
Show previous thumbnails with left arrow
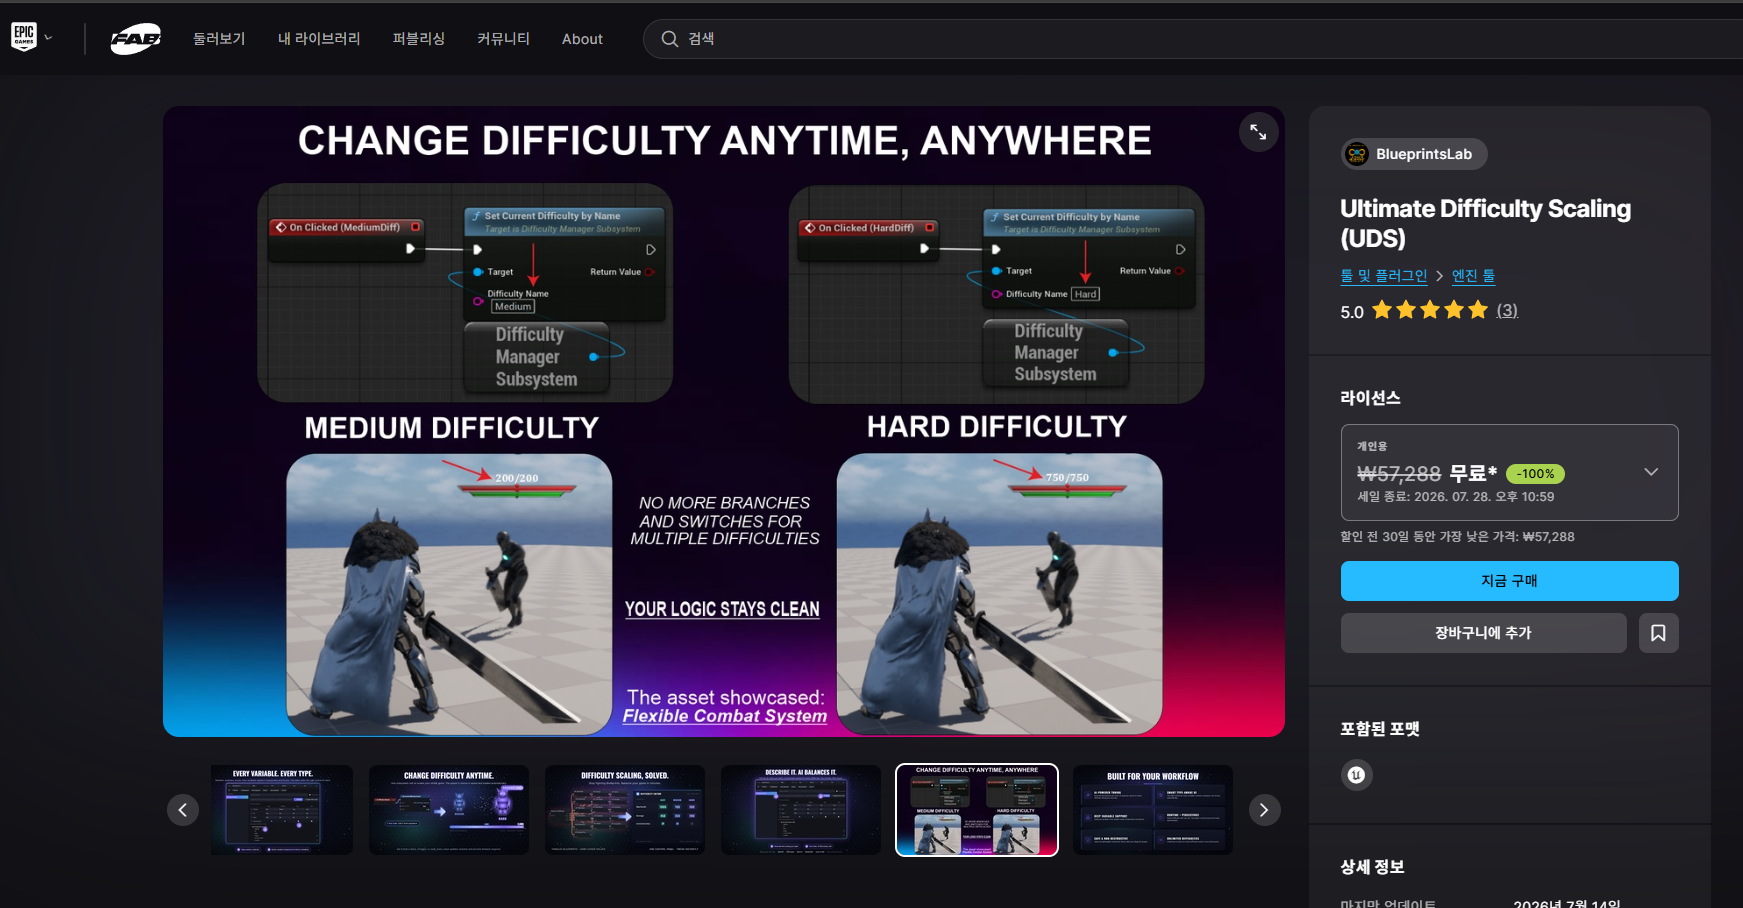tap(183, 810)
